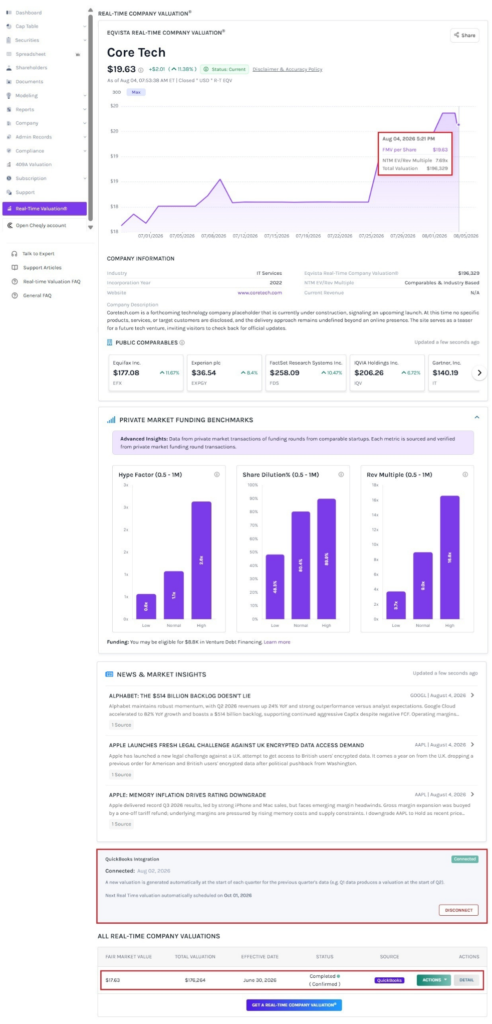Expand the Apple UK encrypted data article

click(472, 744)
